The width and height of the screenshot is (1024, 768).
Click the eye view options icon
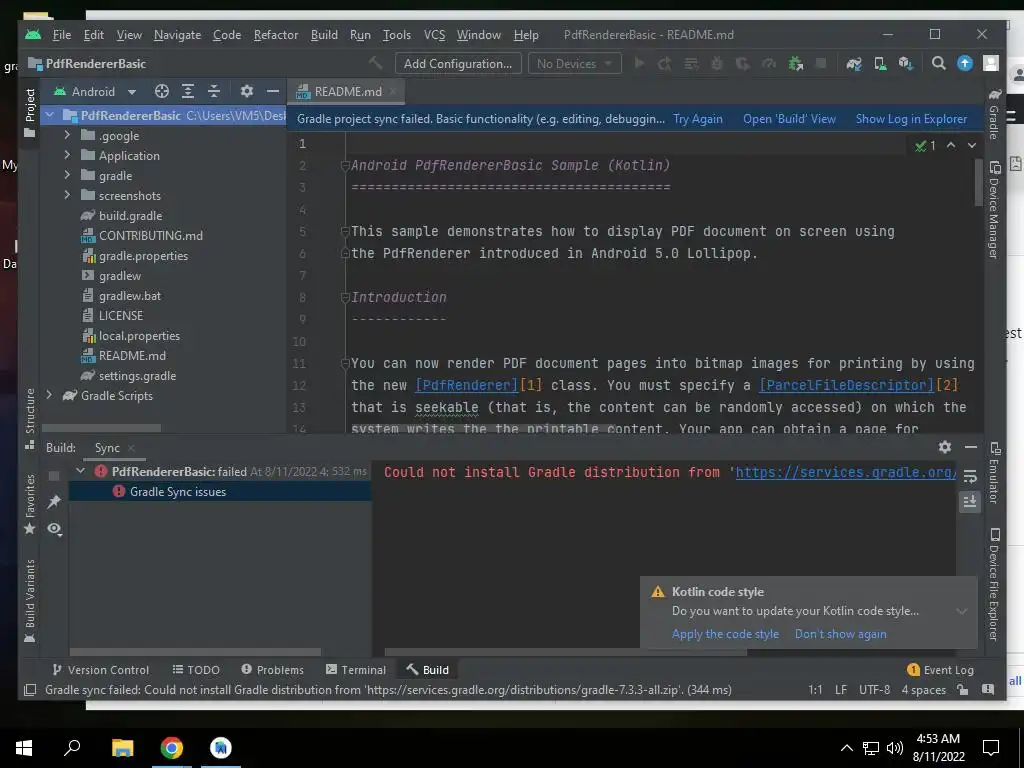[x=54, y=528]
